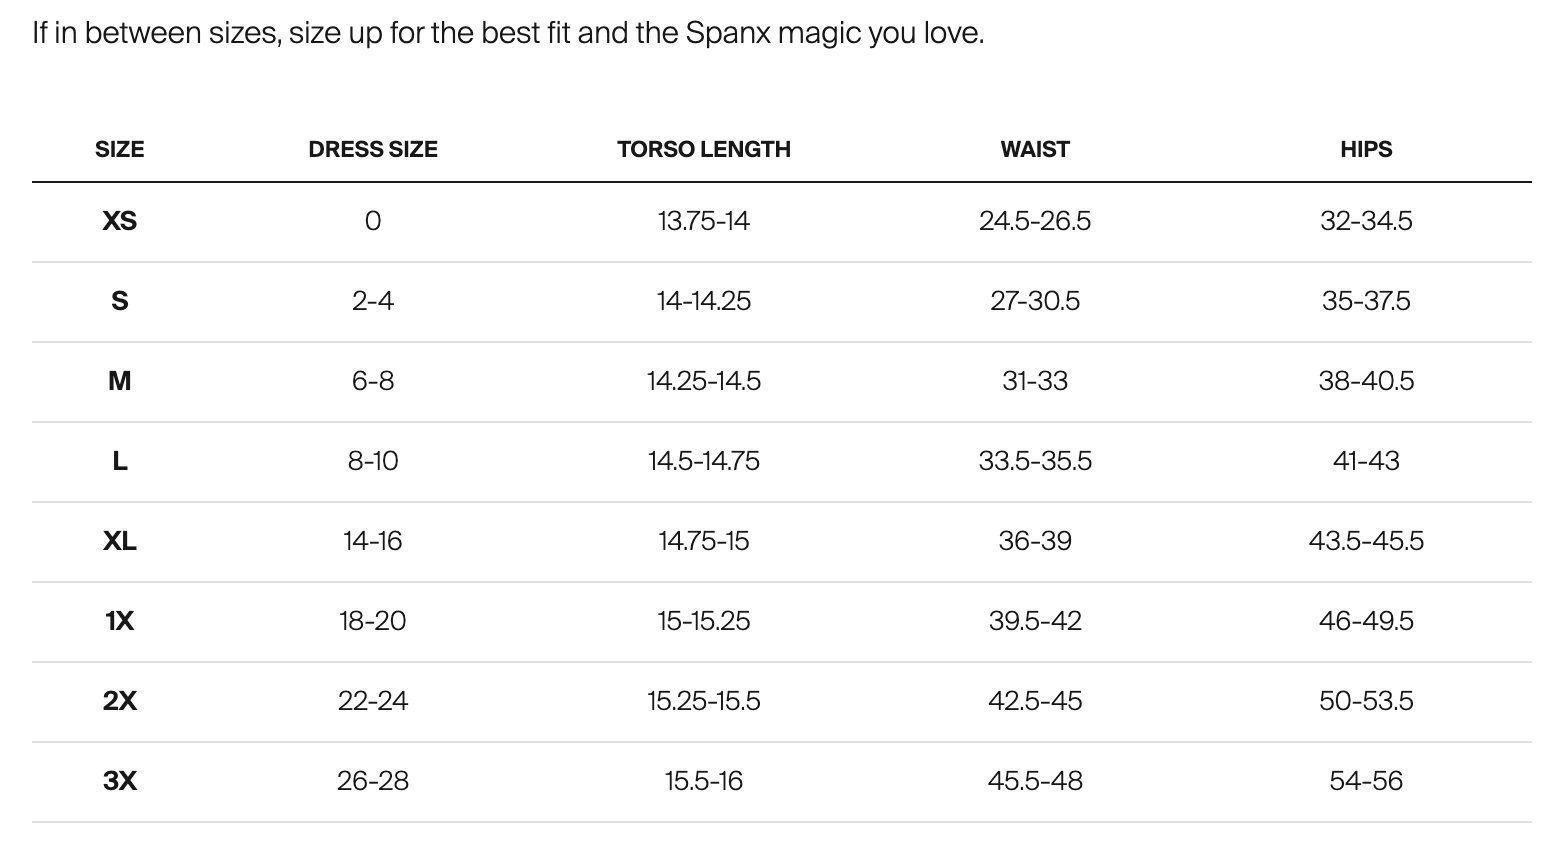Click the DRESS SIZE column header
Image resolution: width=1558 pixels, height=864 pixels.
tap(373, 149)
